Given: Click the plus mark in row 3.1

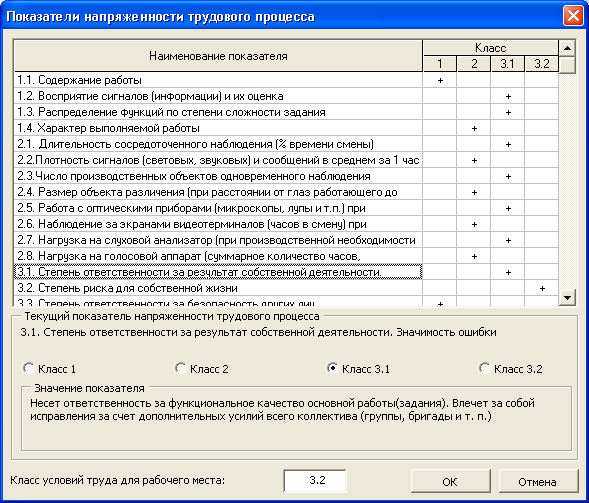Looking at the screenshot, I should [508, 272].
